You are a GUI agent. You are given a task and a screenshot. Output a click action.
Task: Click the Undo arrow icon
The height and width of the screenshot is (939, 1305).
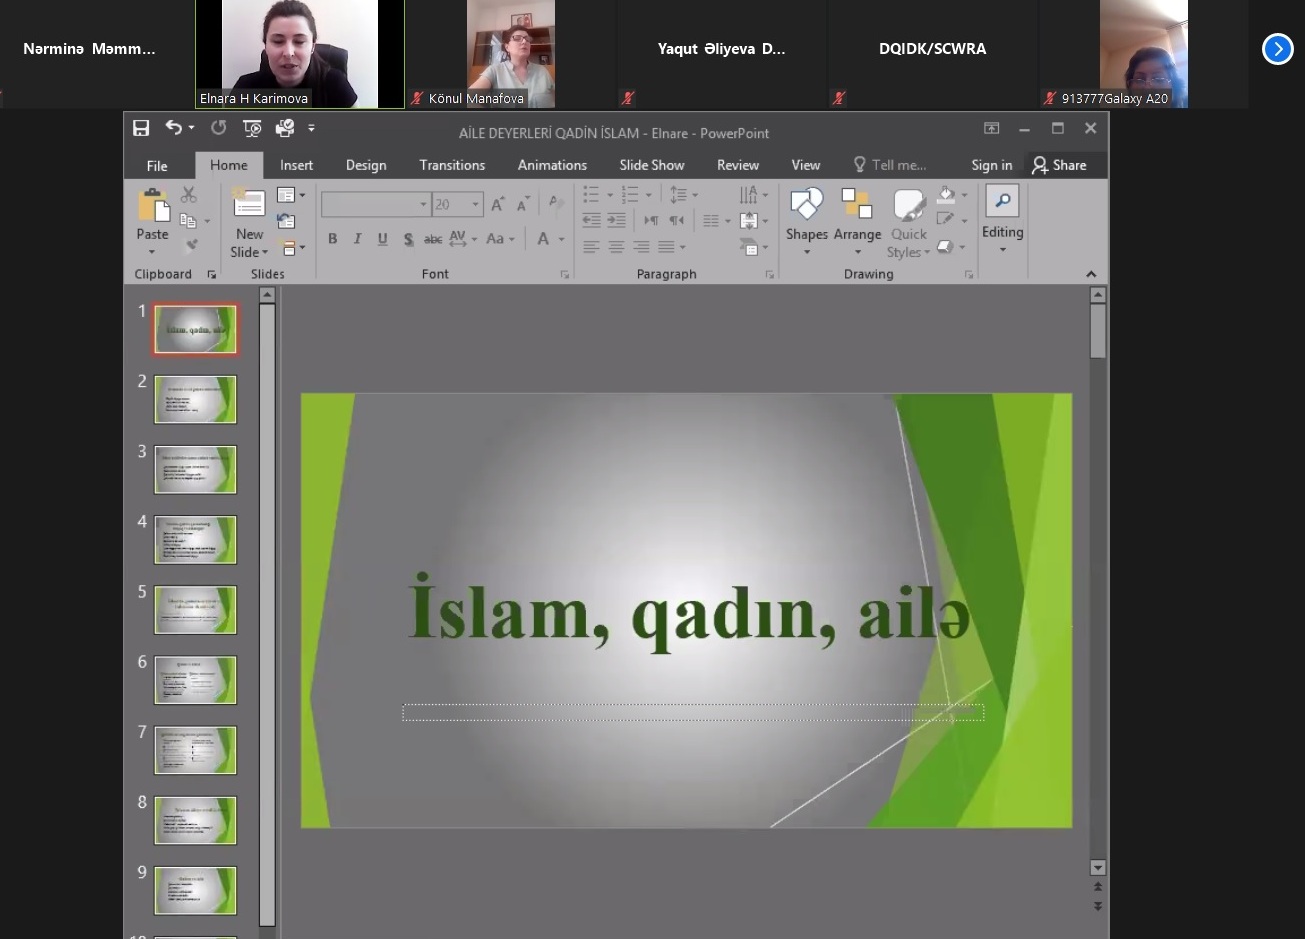pos(174,128)
